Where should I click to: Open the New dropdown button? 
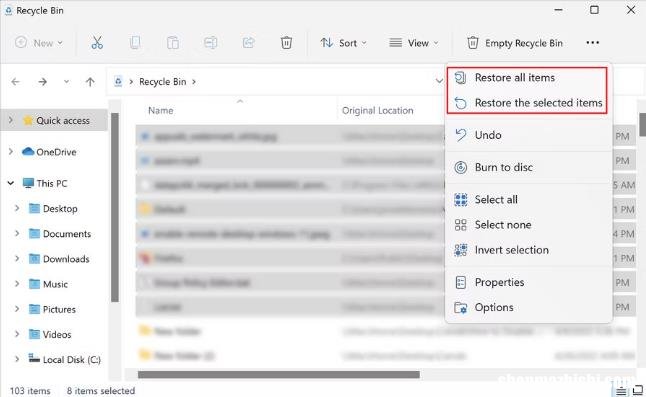[x=39, y=43]
